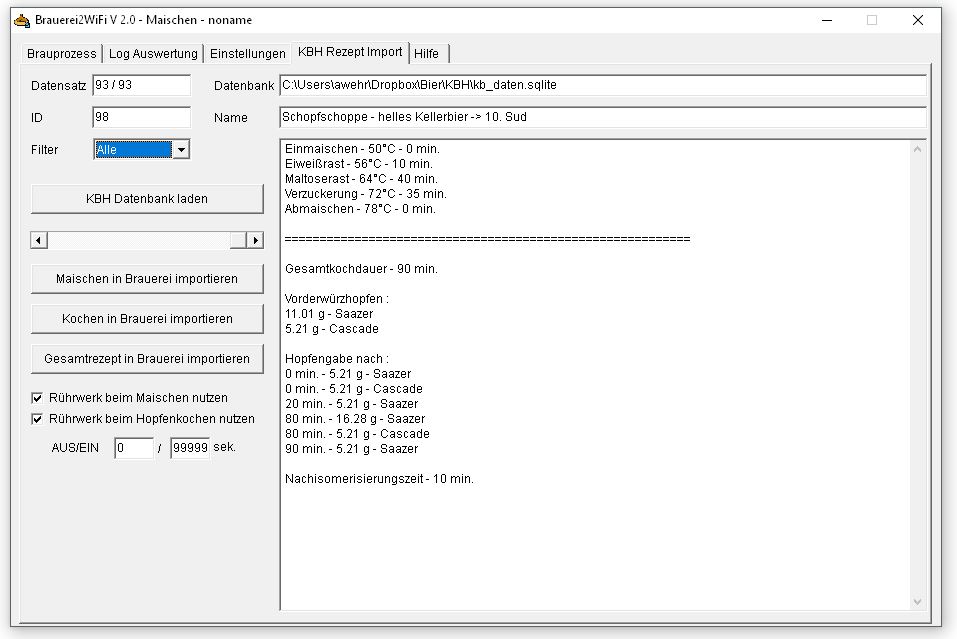The image size is (957, 639).
Task: Open the Log Auswertung tab
Action: (x=153, y=54)
